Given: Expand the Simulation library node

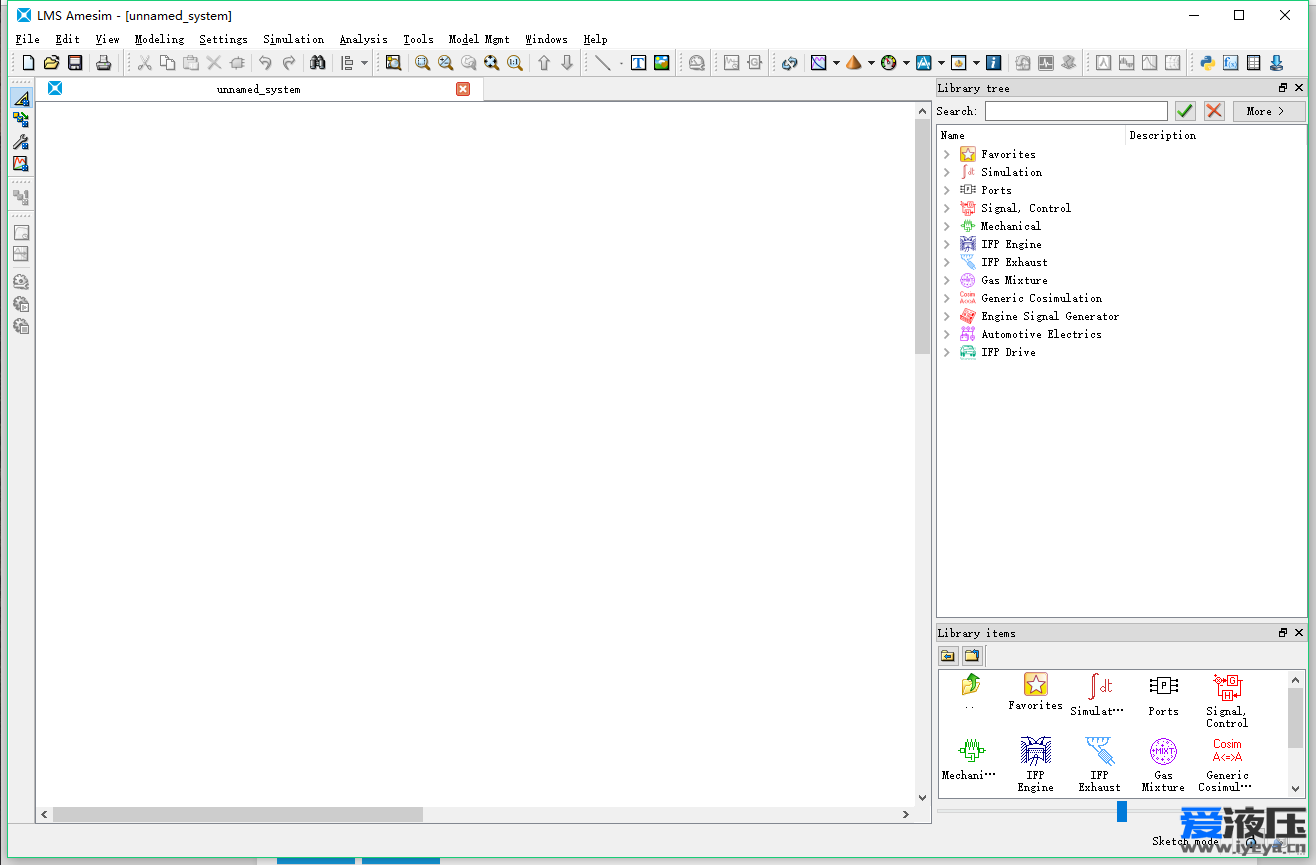Looking at the screenshot, I should (947, 172).
